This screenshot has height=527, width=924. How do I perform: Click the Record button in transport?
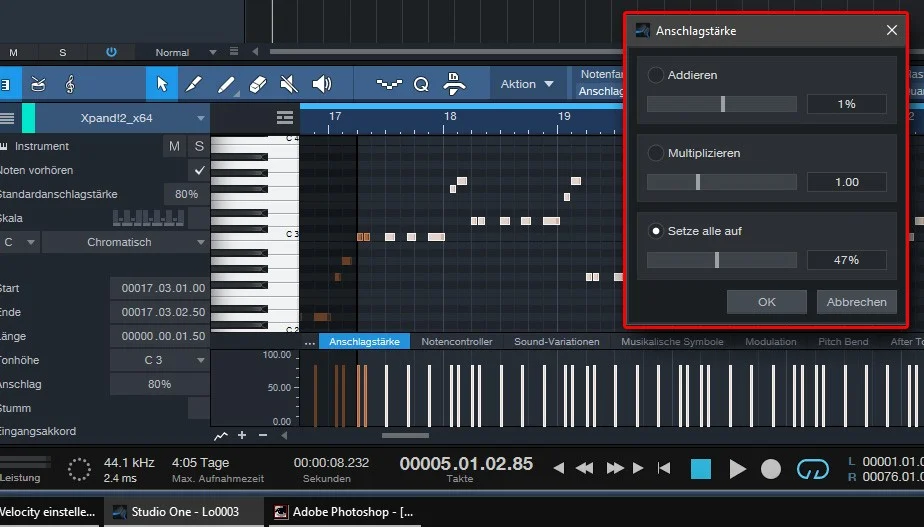pyautogui.click(x=771, y=469)
